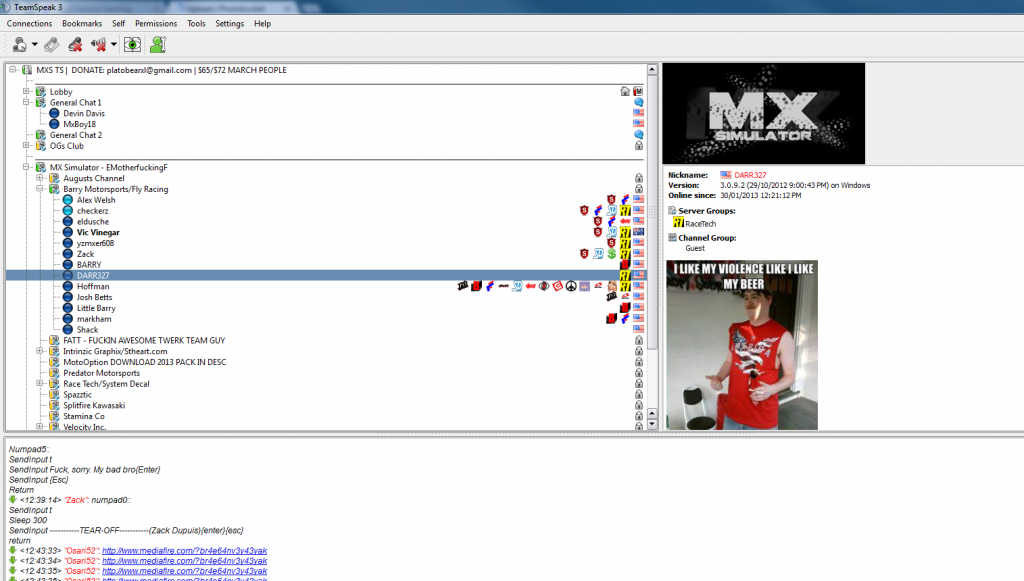
Task: Open the contacts manager green person icon
Action: click(x=158, y=44)
